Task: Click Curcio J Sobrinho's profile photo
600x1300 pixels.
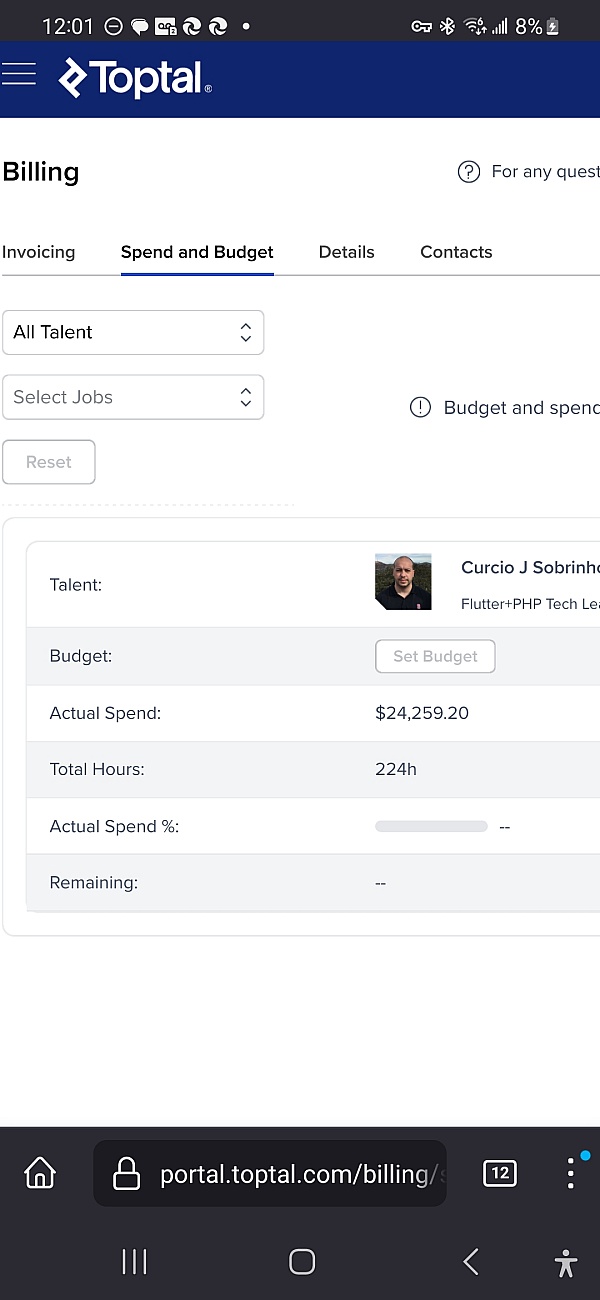Action: tap(403, 582)
